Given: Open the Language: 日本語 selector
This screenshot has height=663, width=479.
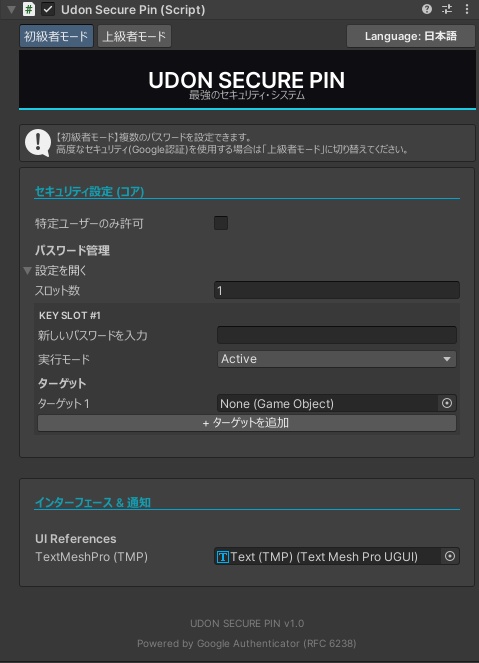Looking at the screenshot, I should coord(411,36).
